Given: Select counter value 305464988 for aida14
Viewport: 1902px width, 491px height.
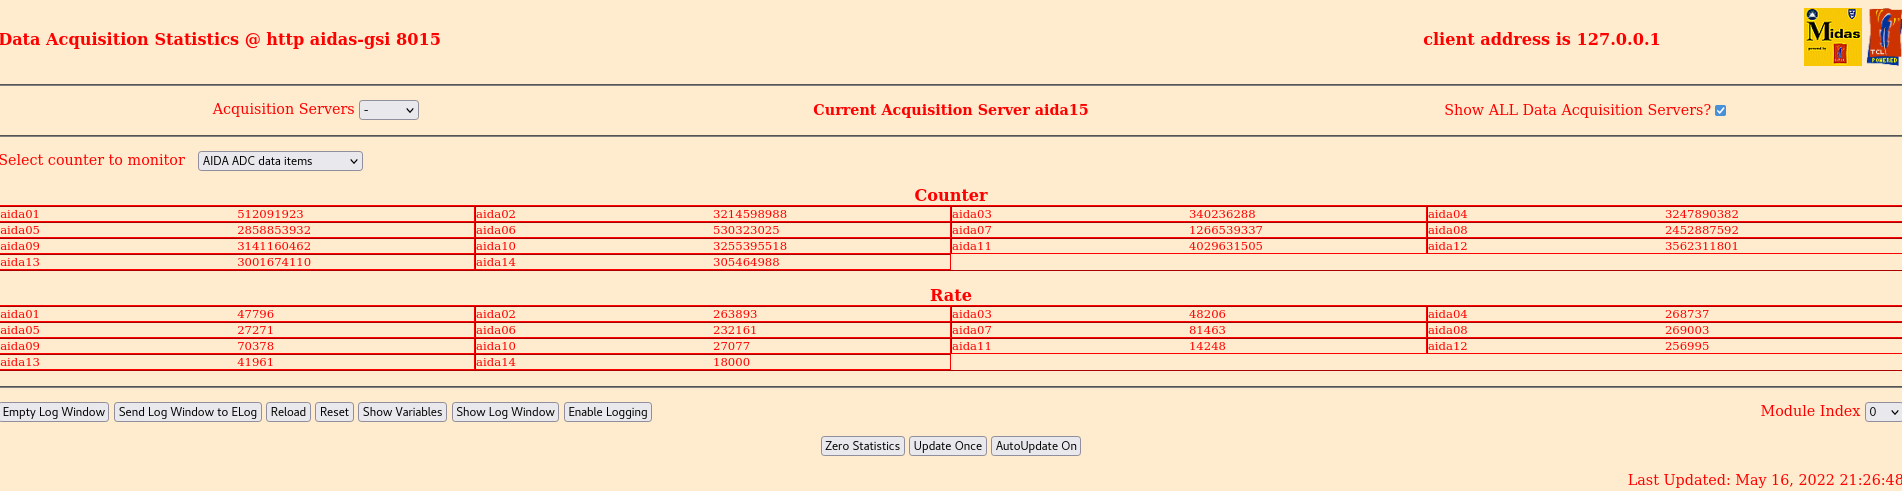Looking at the screenshot, I should point(746,262).
